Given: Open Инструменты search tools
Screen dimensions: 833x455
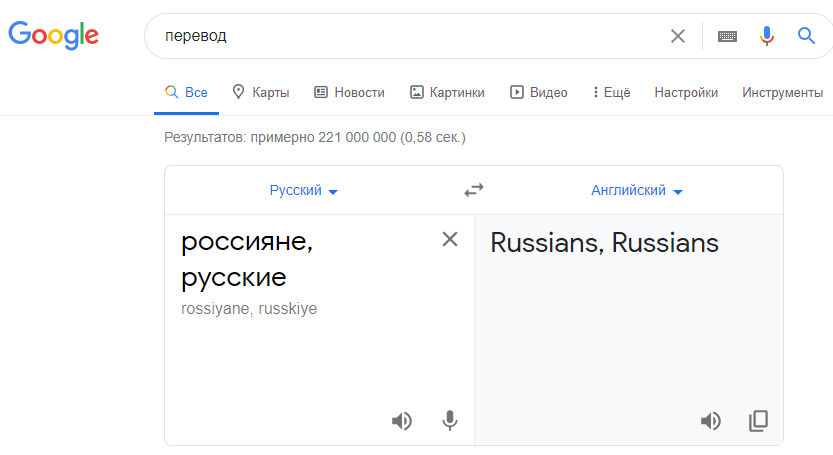Looking at the screenshot, I should [x=783, y=92].
